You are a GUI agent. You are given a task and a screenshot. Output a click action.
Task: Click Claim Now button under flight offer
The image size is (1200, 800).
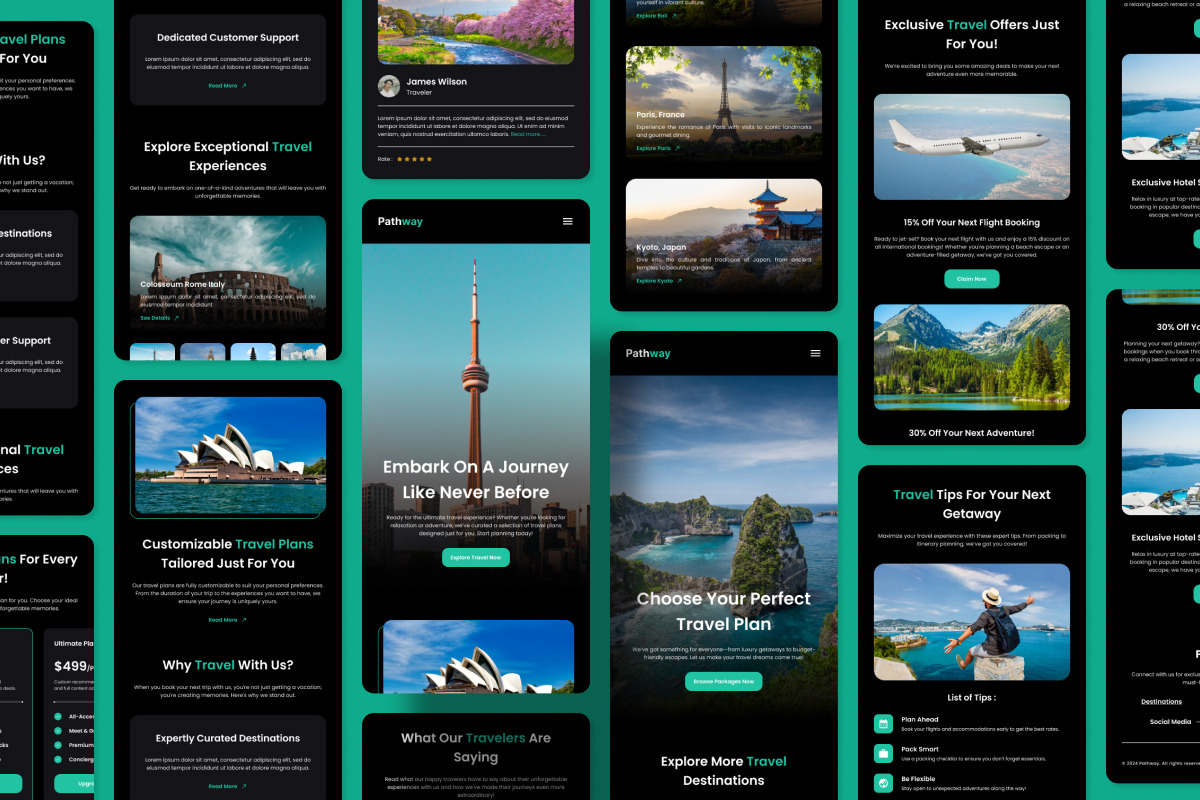pos(972,279)
